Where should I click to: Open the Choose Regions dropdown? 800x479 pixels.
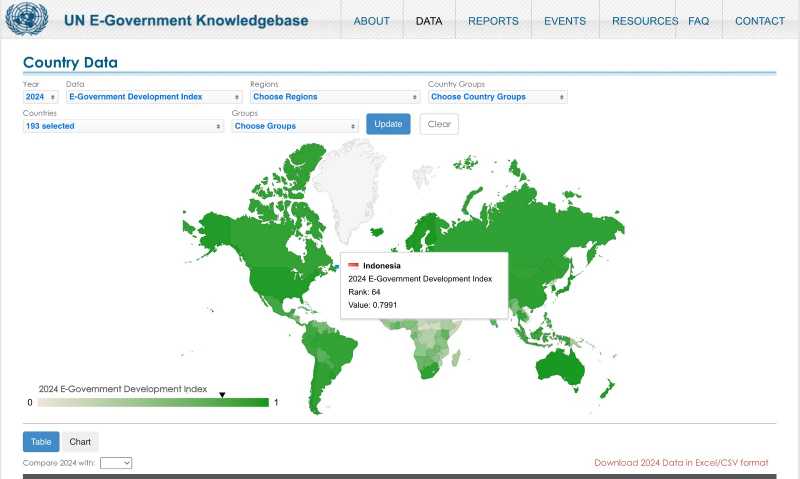point(335,97)
